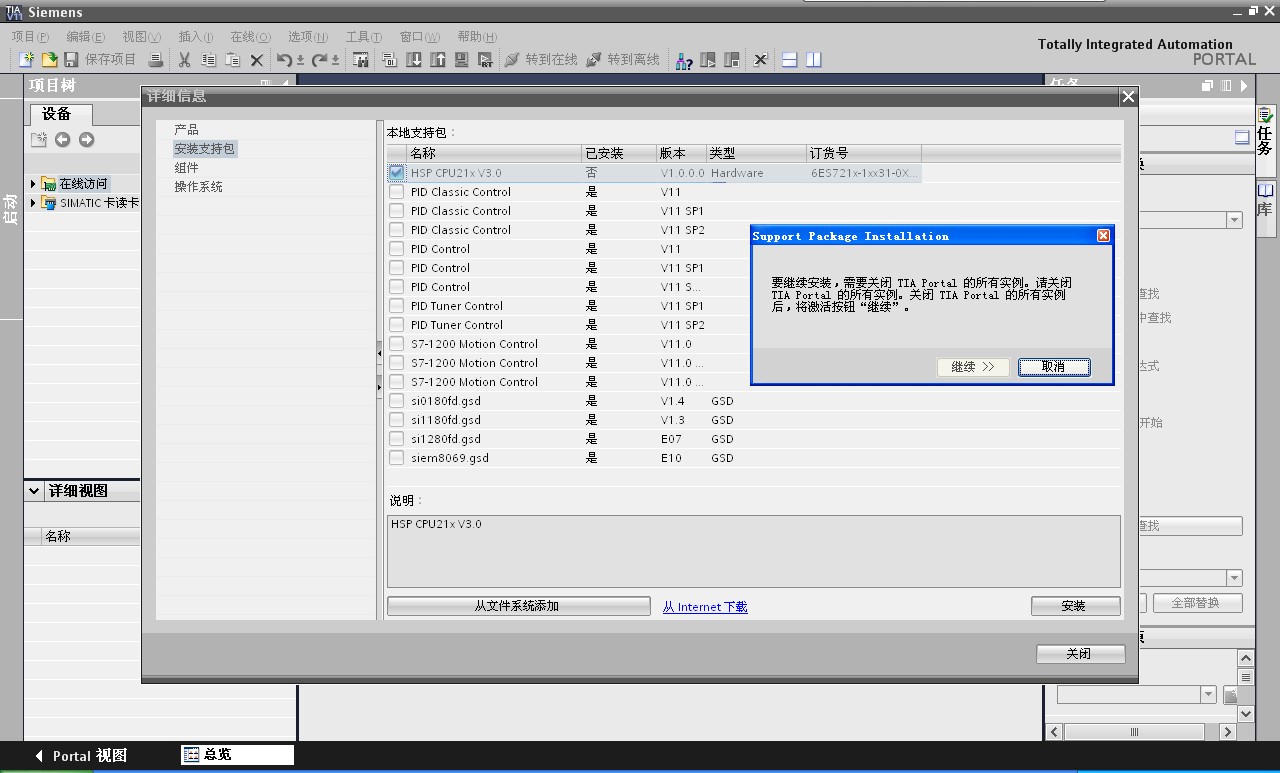
Task: Click 转到在线 go online button
Action: [x=541, y=60]
